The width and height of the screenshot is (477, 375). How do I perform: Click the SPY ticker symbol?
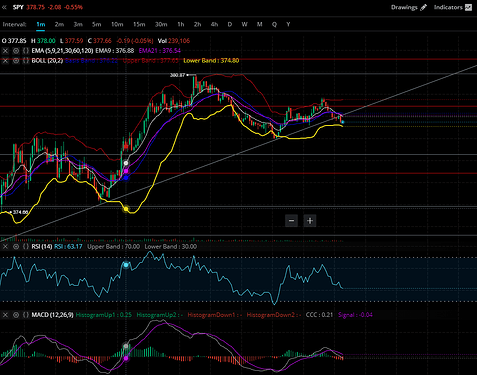[18, 7]
